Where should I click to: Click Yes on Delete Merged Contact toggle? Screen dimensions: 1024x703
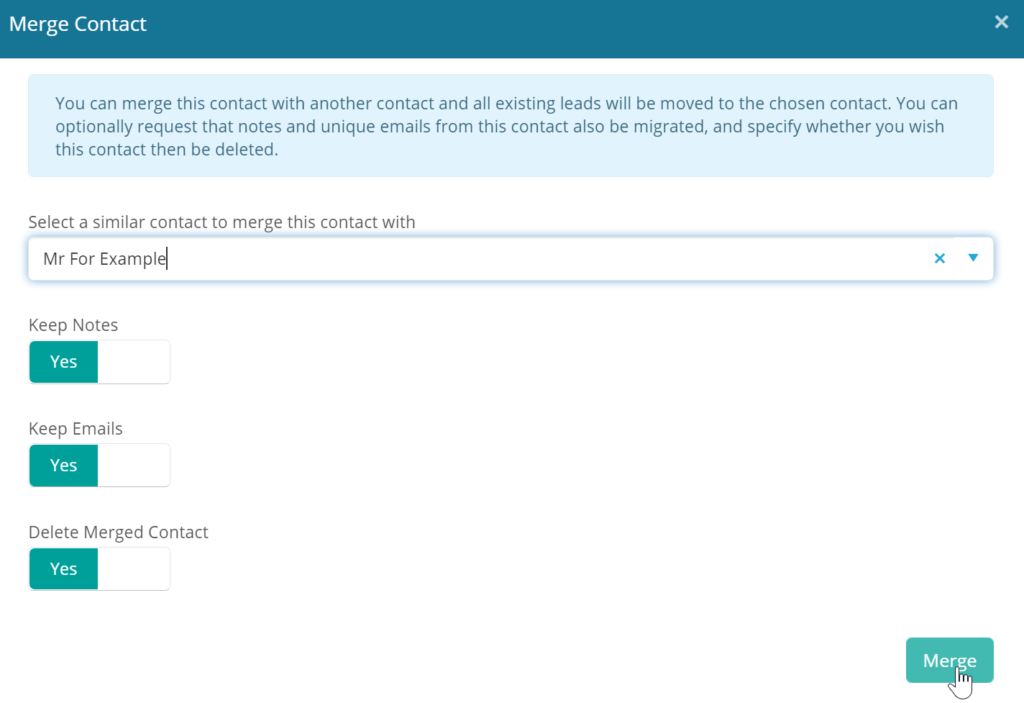64,569
